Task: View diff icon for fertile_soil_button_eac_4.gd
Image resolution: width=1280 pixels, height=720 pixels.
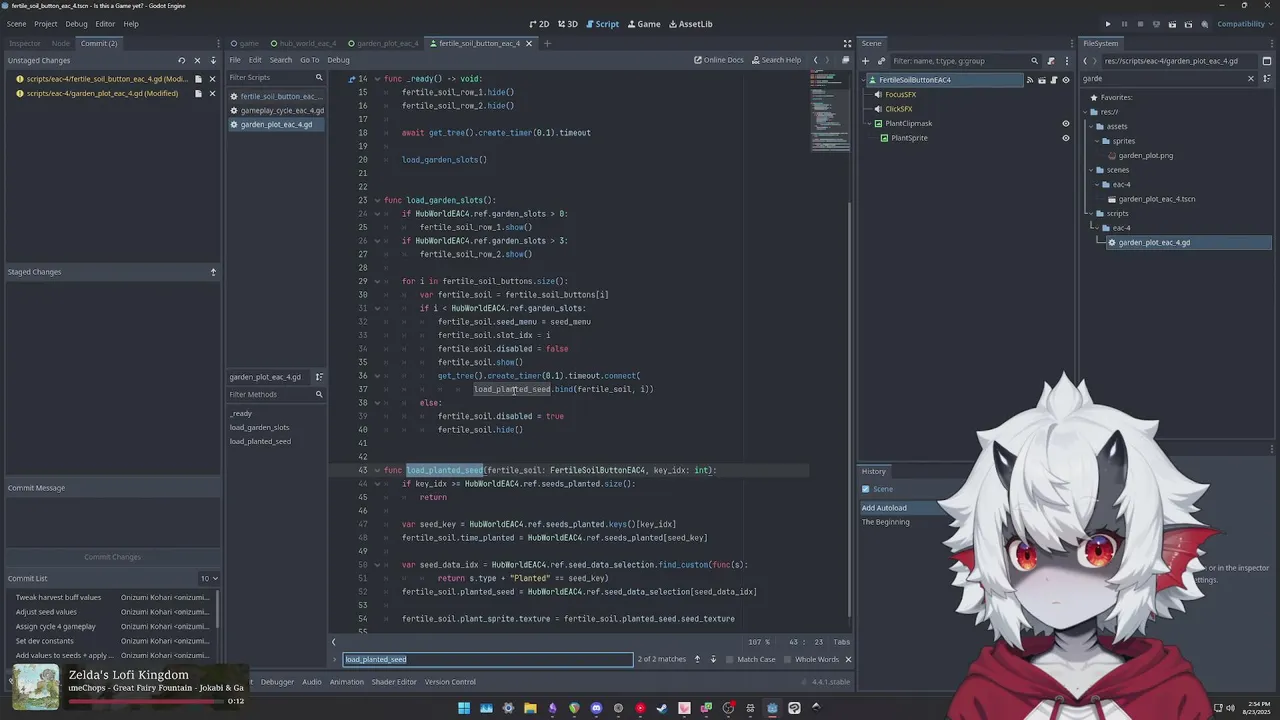Action: [198, 79]
